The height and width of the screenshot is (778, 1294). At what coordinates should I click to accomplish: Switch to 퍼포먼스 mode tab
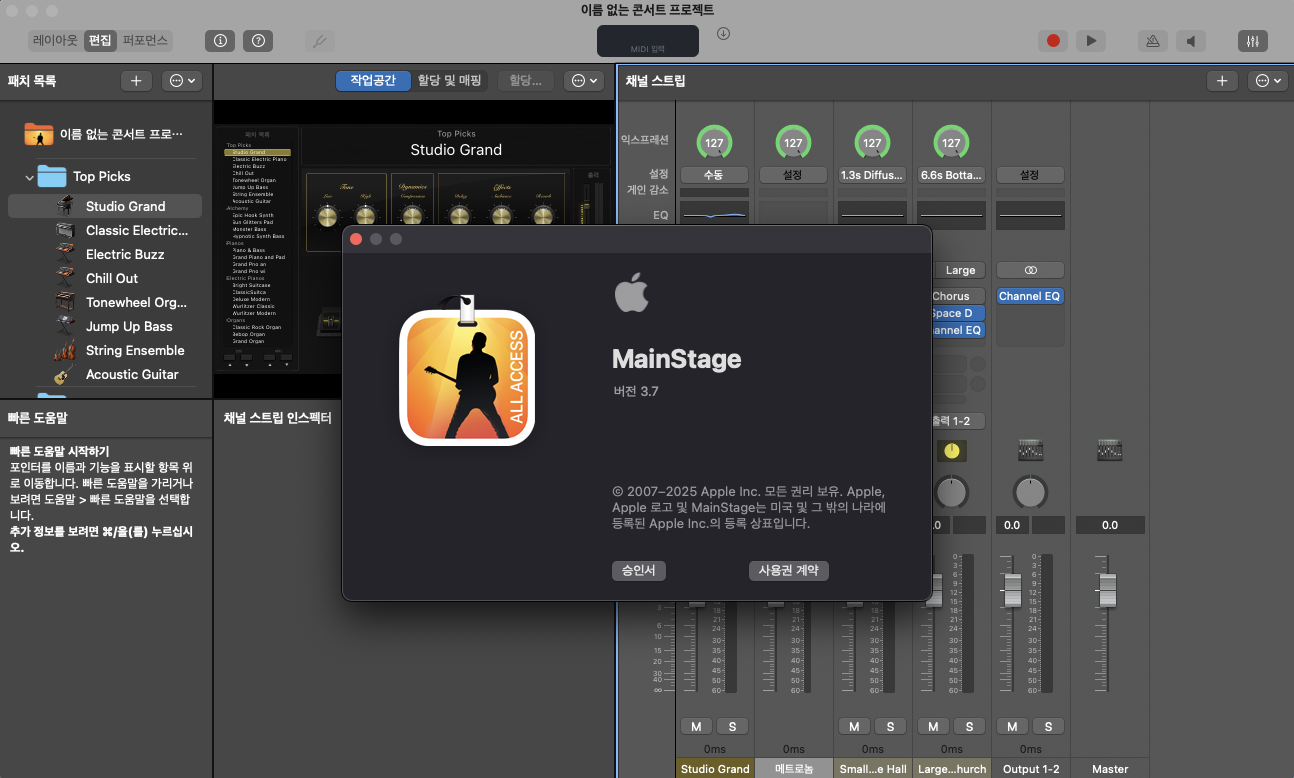[146, 41]
